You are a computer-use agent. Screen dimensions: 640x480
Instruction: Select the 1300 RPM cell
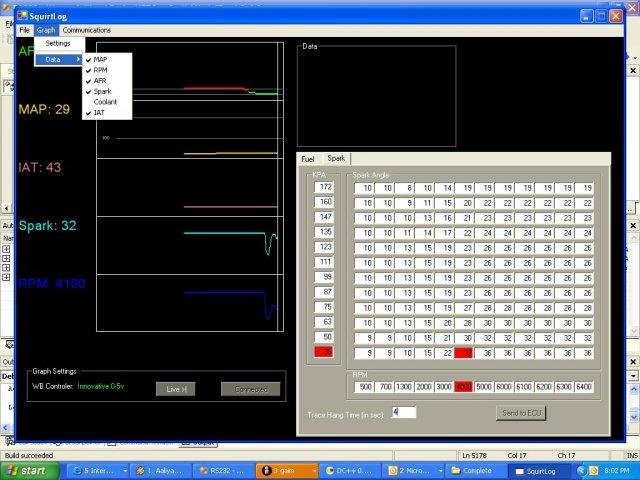click(x=404, y=387)
